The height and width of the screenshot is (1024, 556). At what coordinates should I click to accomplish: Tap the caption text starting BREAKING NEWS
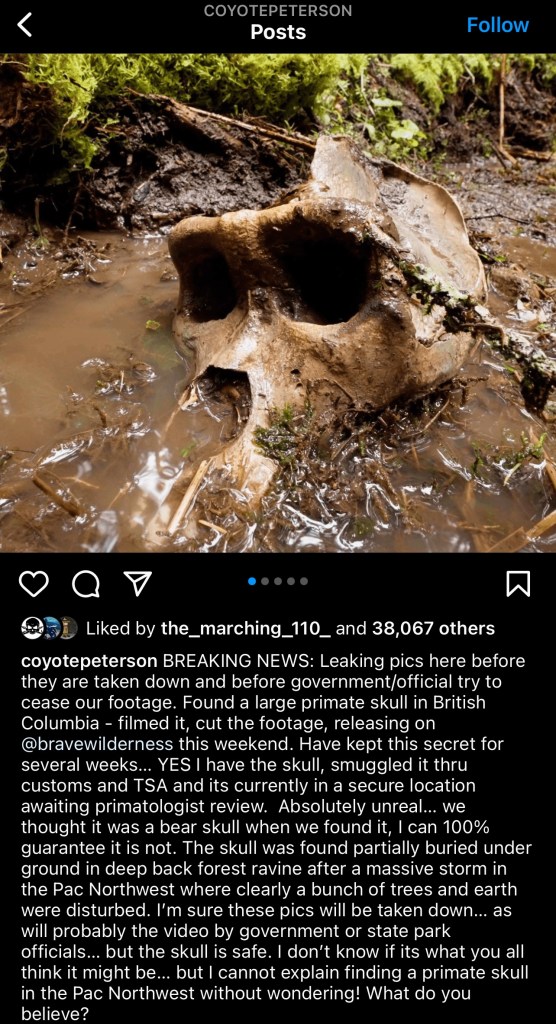pos(278,839)
